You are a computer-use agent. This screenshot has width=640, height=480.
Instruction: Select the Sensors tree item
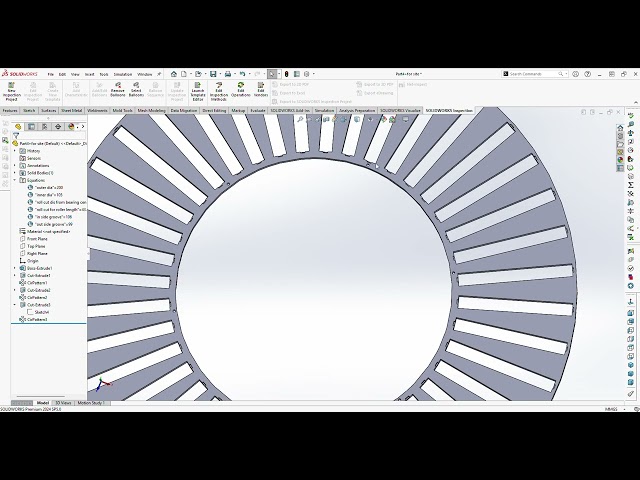coord(30,158)
